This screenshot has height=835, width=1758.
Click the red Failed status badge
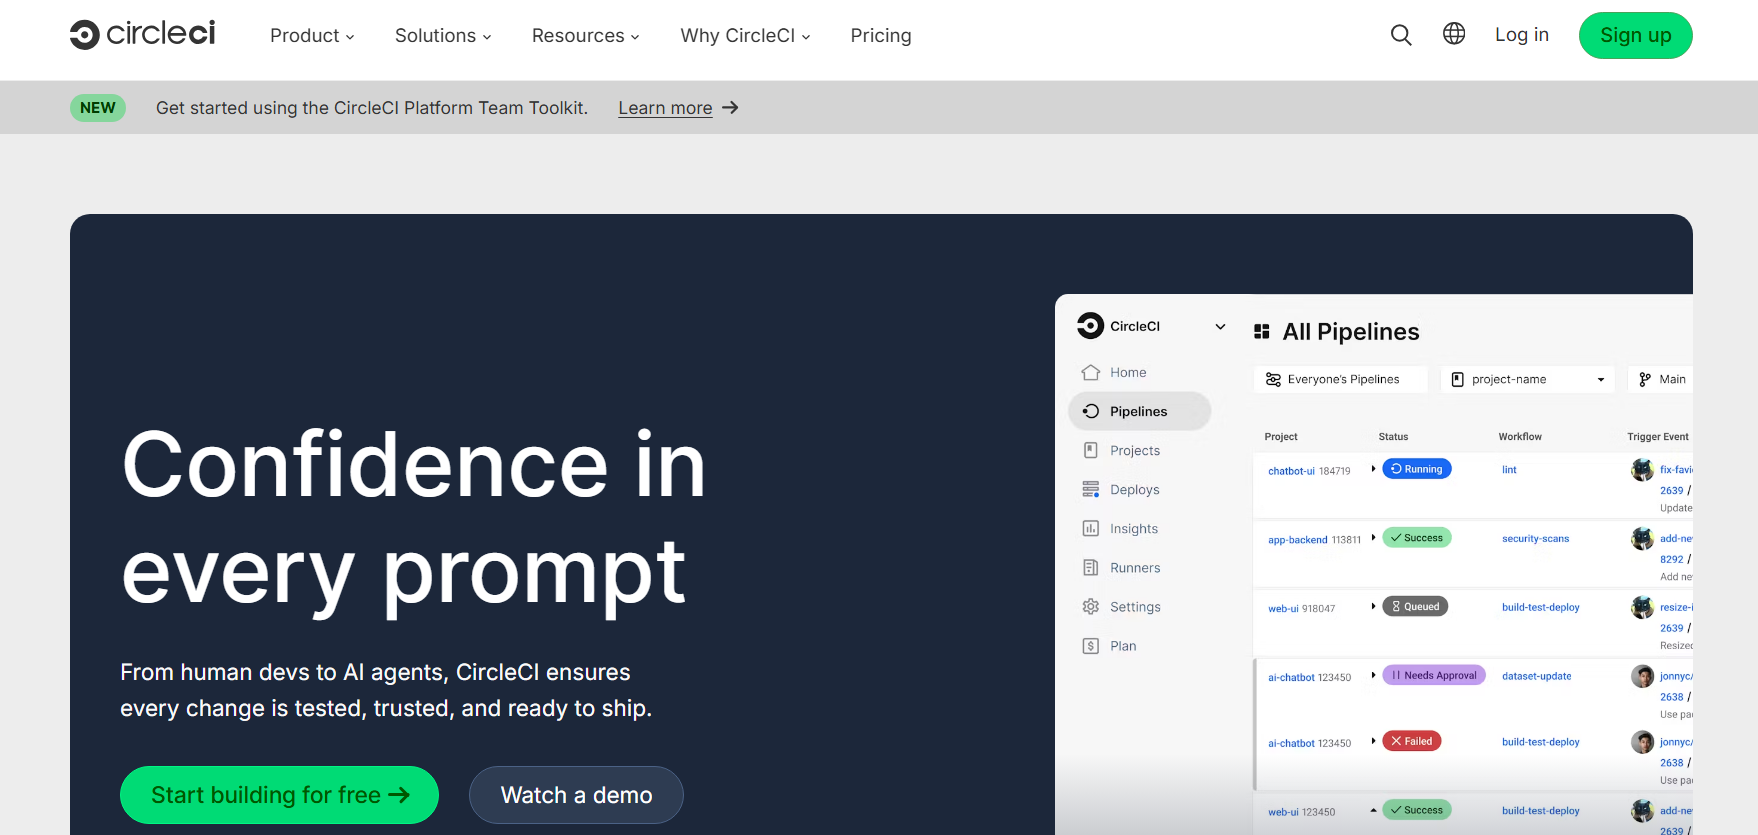click(x=1412, y=741)
